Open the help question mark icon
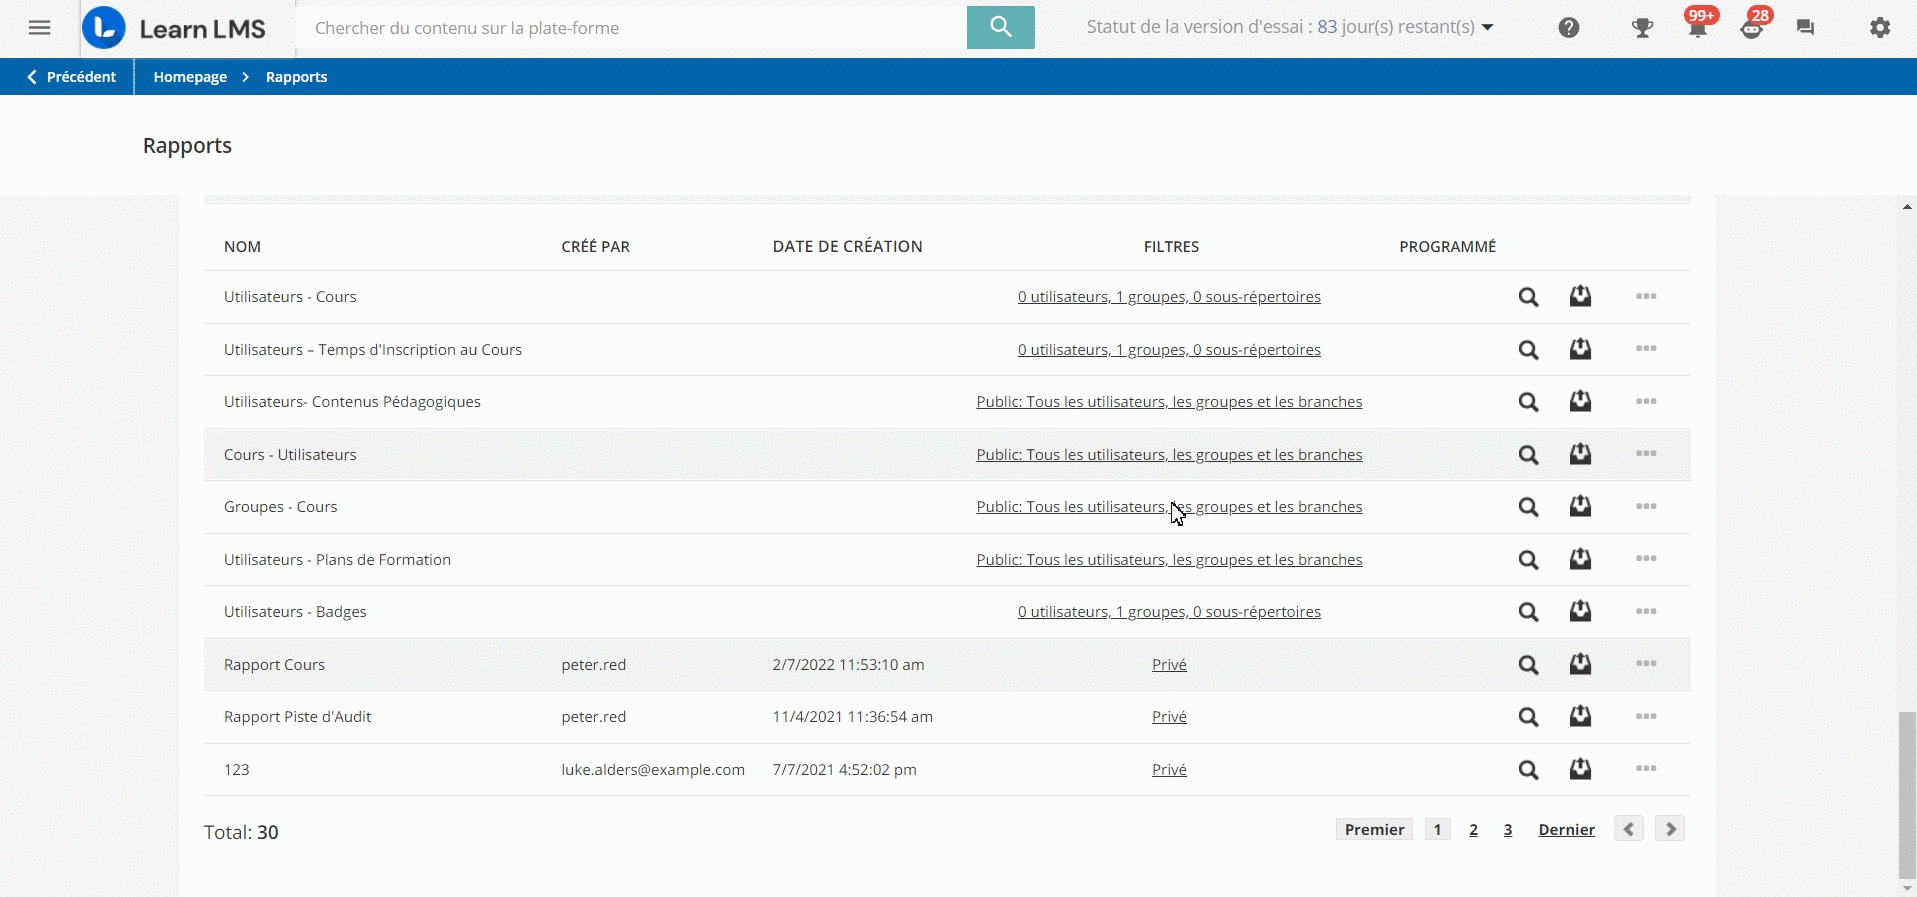The height and width of the screenshot is (897, 1917). coord(1568,28)
